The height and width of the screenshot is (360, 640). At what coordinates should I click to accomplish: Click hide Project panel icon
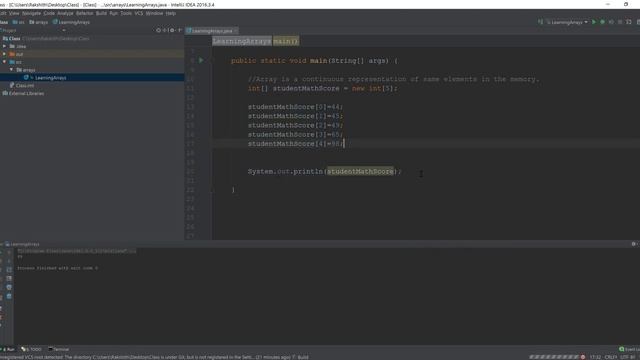(x=180, y=30)
